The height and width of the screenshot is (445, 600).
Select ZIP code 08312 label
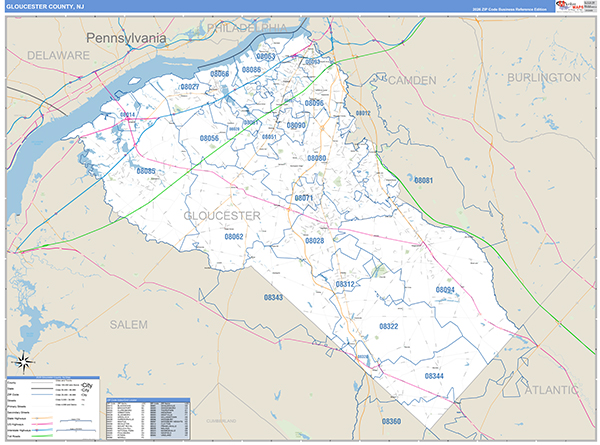345,284
